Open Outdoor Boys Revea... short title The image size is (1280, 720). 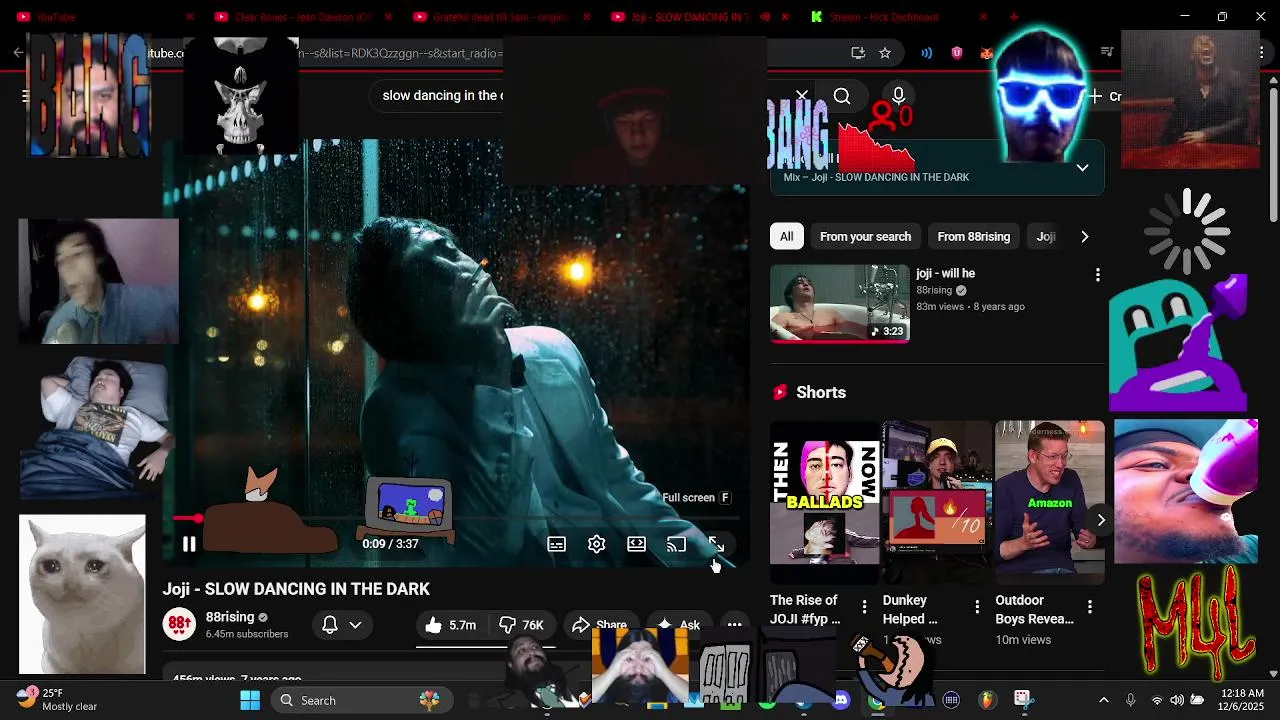pyautogui.click(x=1034, y=609)
